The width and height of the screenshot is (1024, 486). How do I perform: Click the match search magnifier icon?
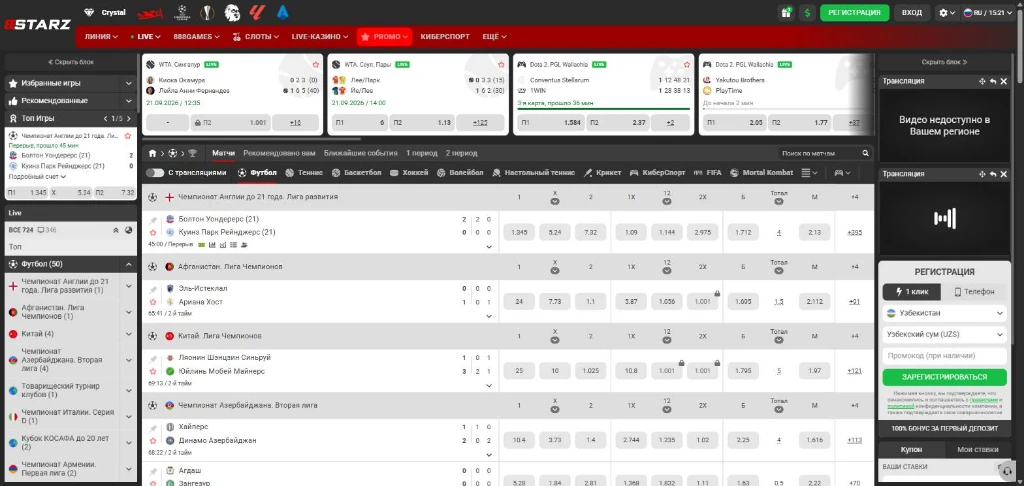[865, 153]
